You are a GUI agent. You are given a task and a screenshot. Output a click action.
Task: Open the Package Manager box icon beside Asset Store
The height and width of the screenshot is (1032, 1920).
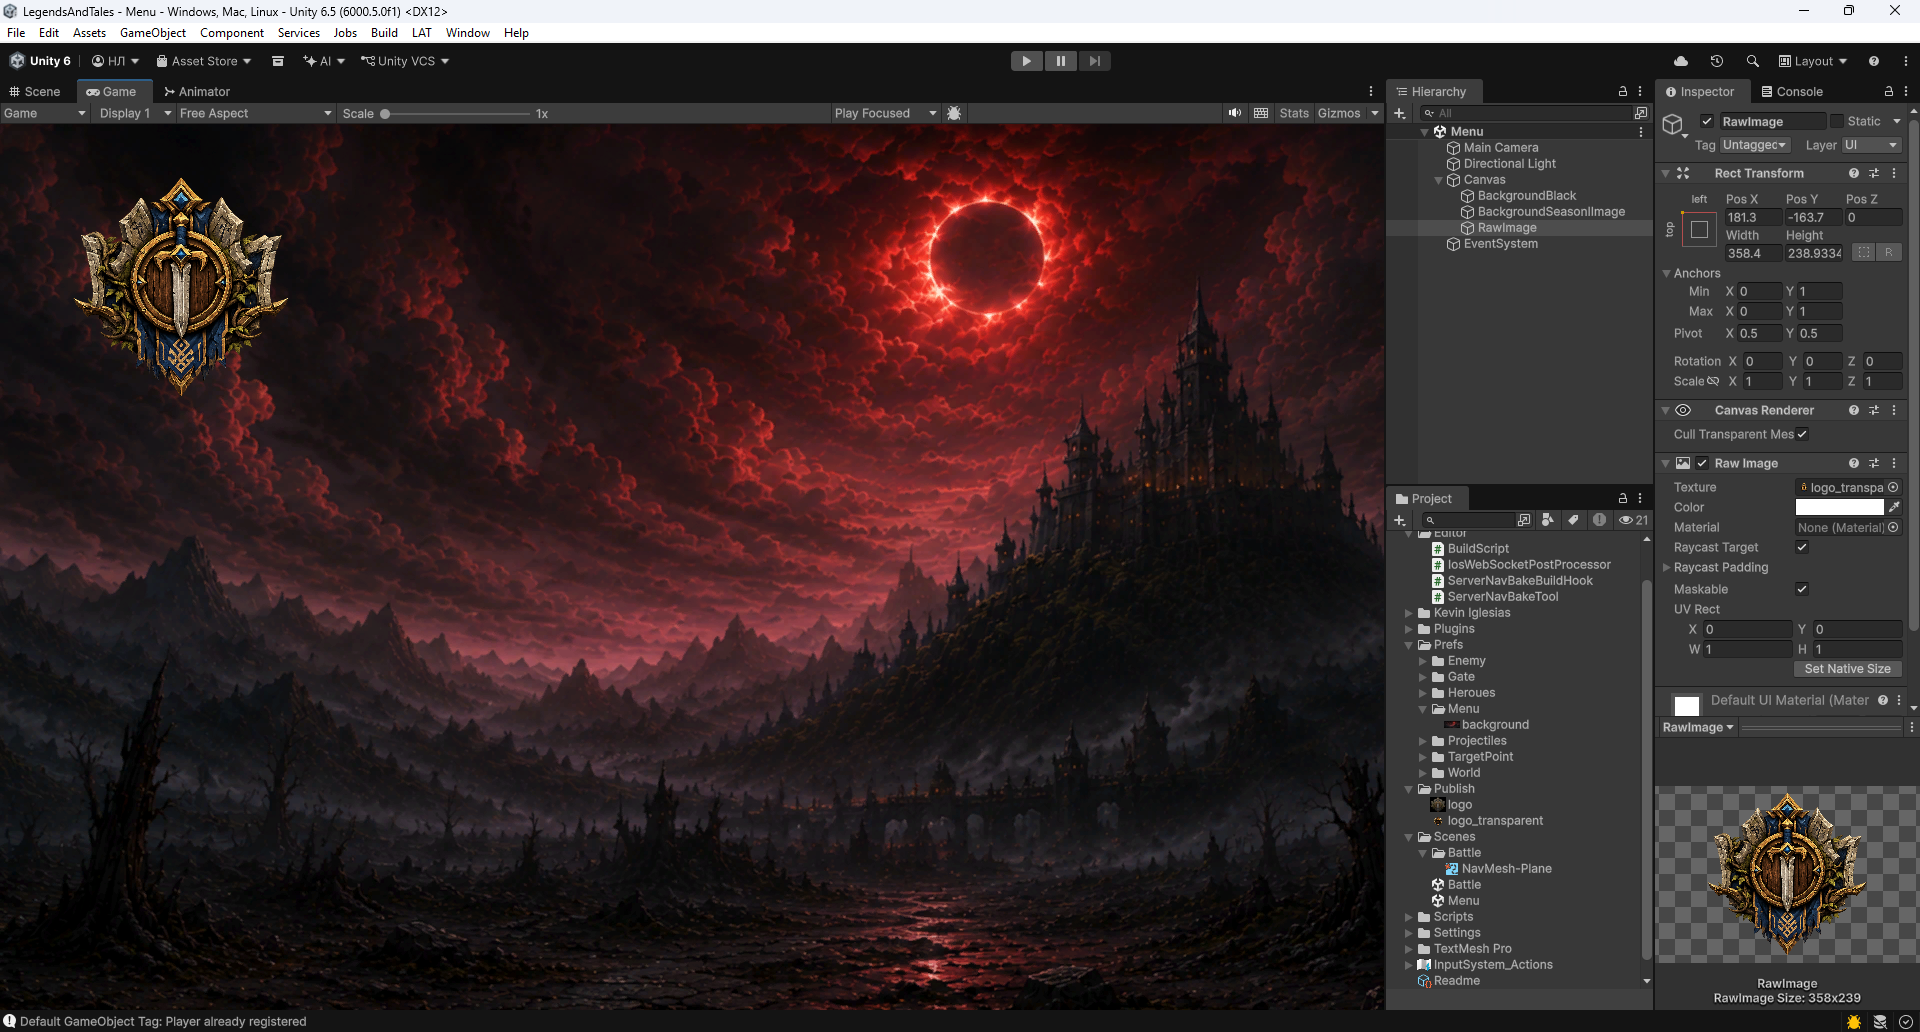click(x=278, y=61)
